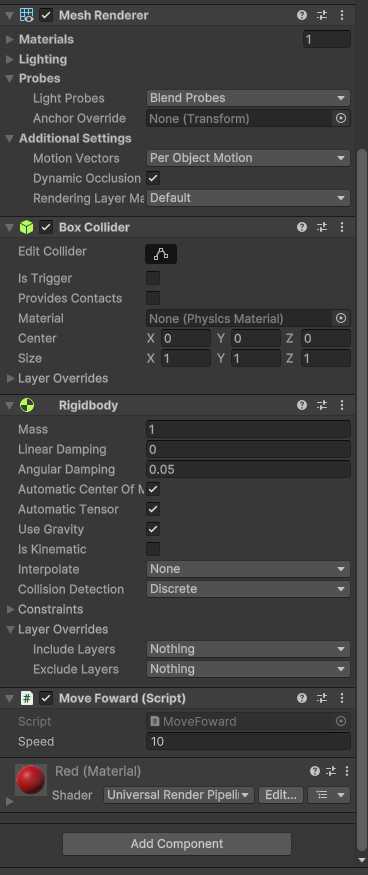368x875 pixels.
Task: Open Box Collider preset settings icon
Action: click(x=322, y=227)
